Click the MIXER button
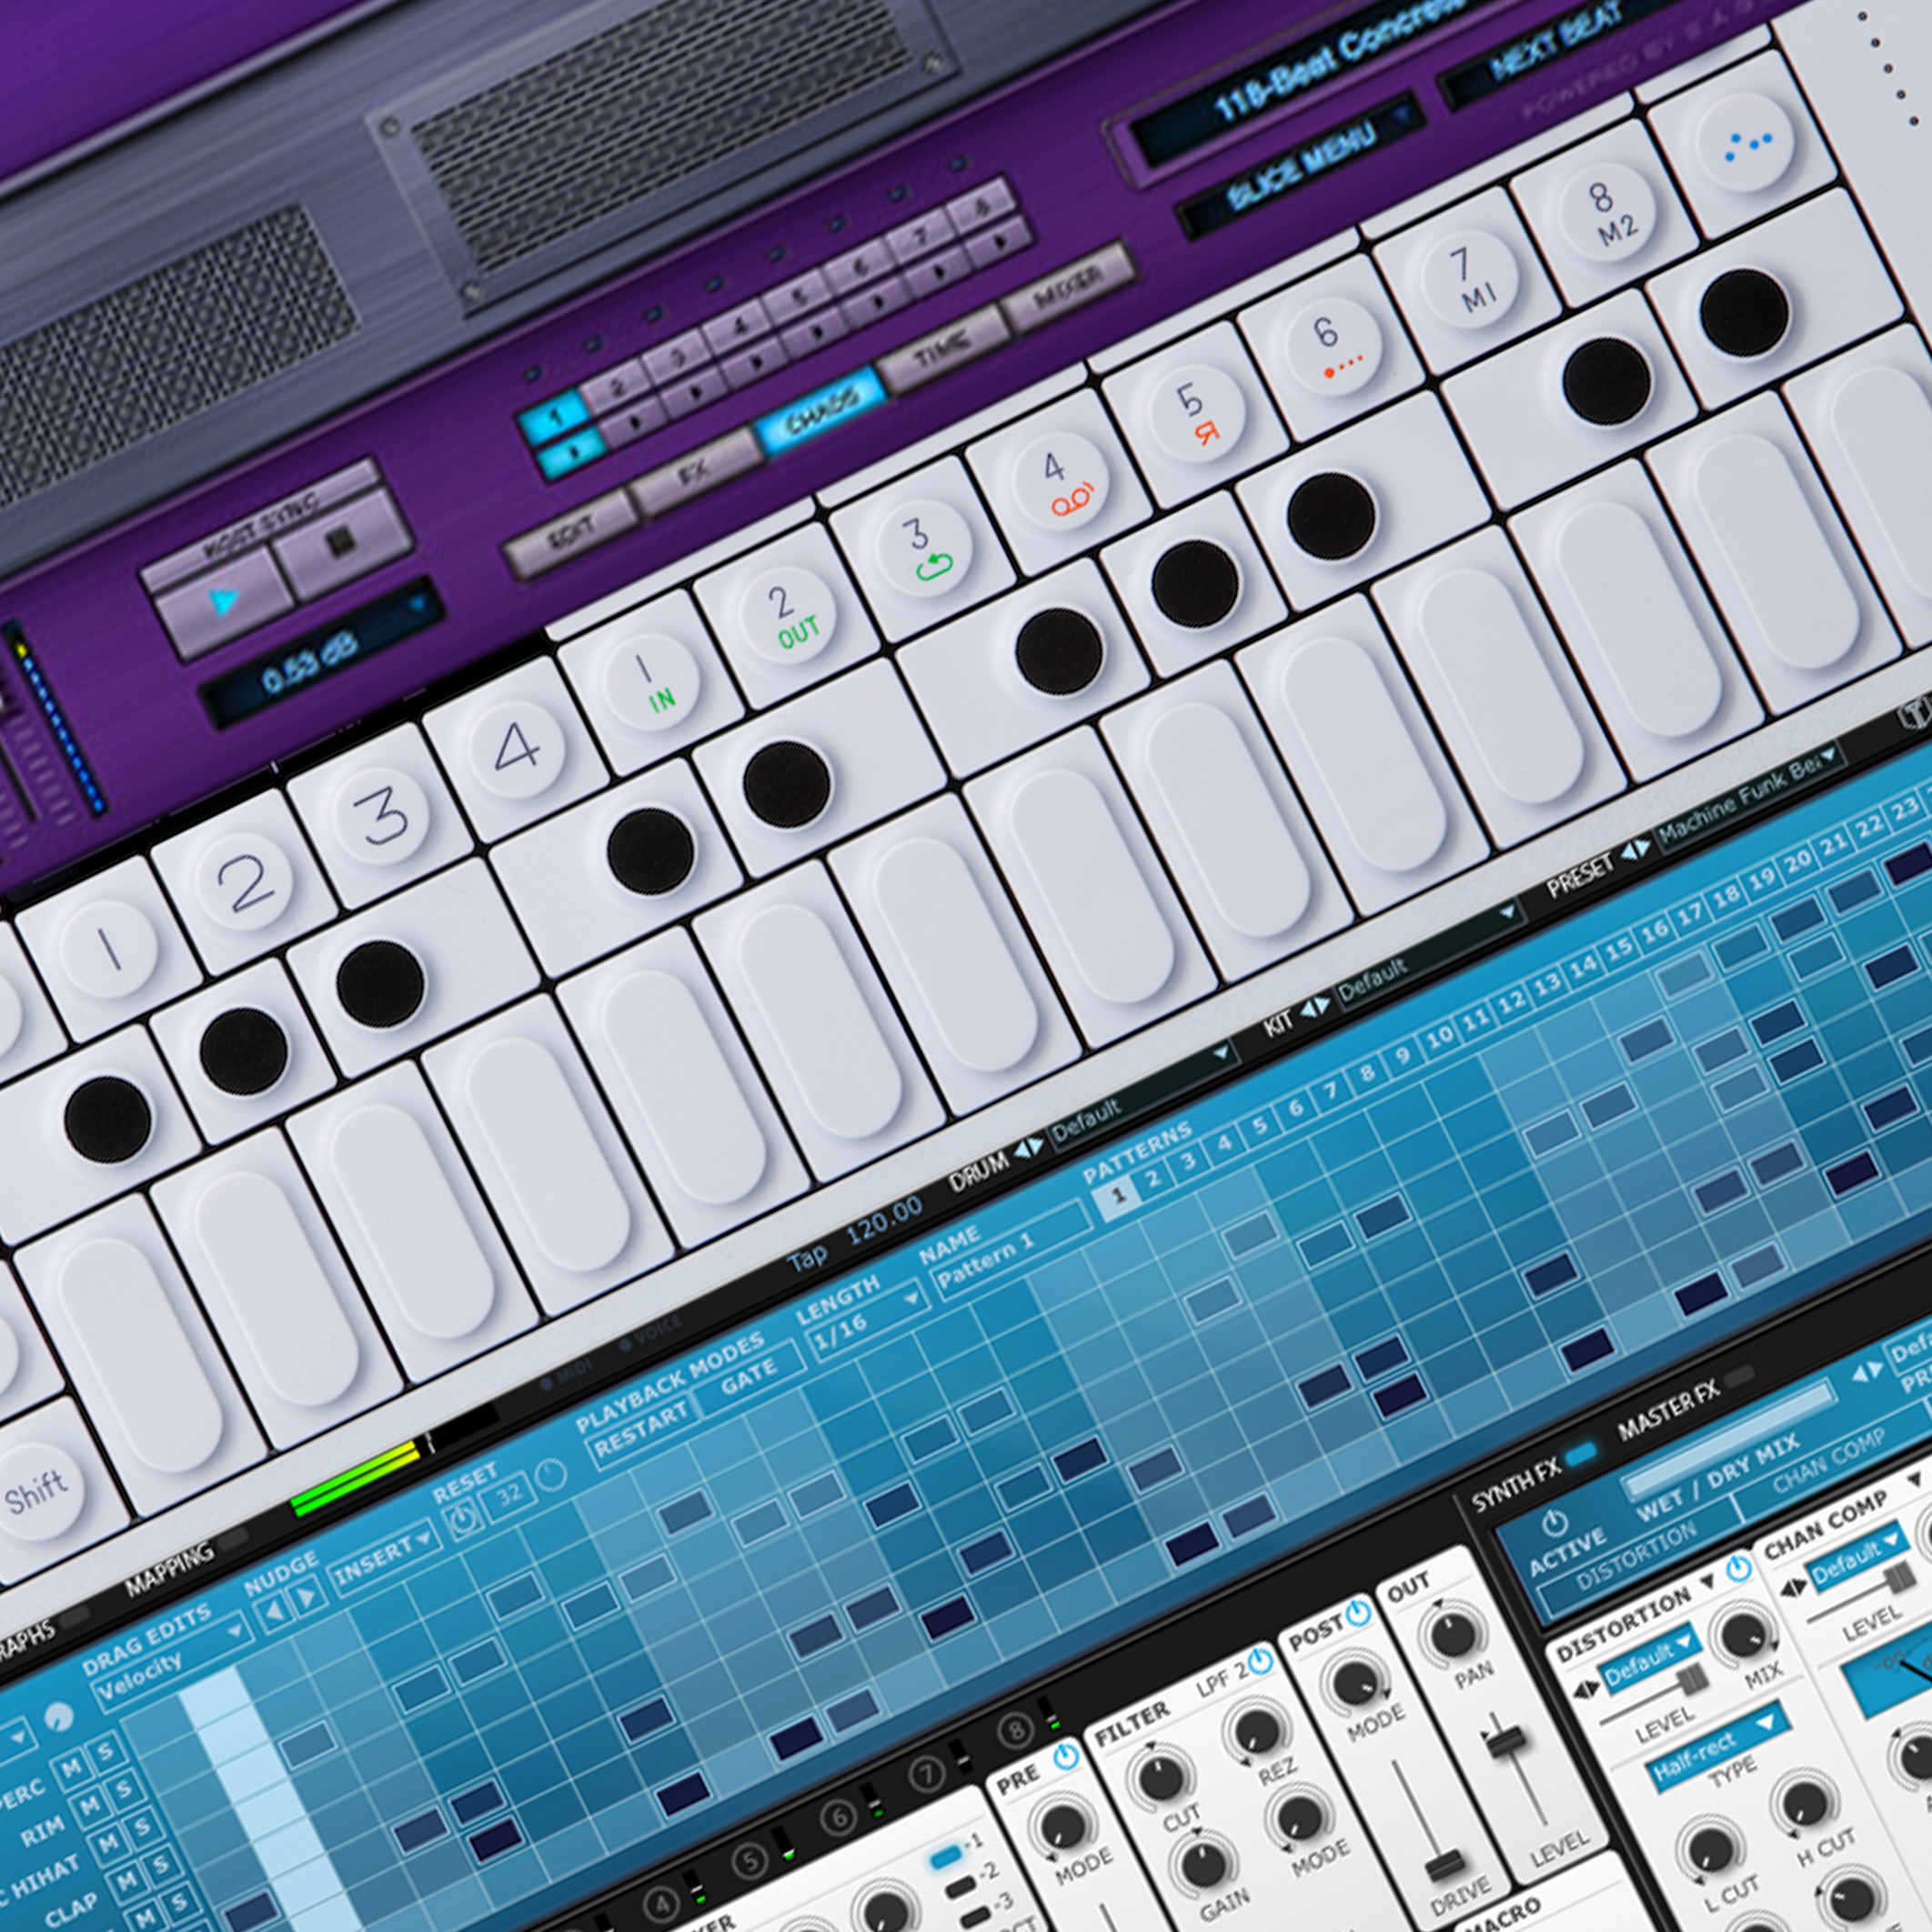The width and height of the screenshot is (1932, 1932). coord(1069,286)
